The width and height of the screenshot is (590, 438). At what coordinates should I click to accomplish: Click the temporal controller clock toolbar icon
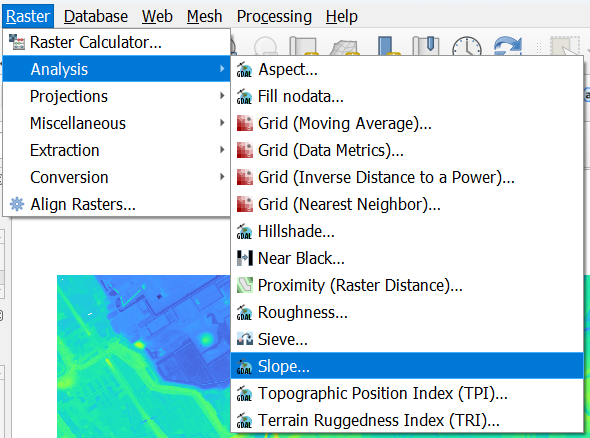coord(467,47)
